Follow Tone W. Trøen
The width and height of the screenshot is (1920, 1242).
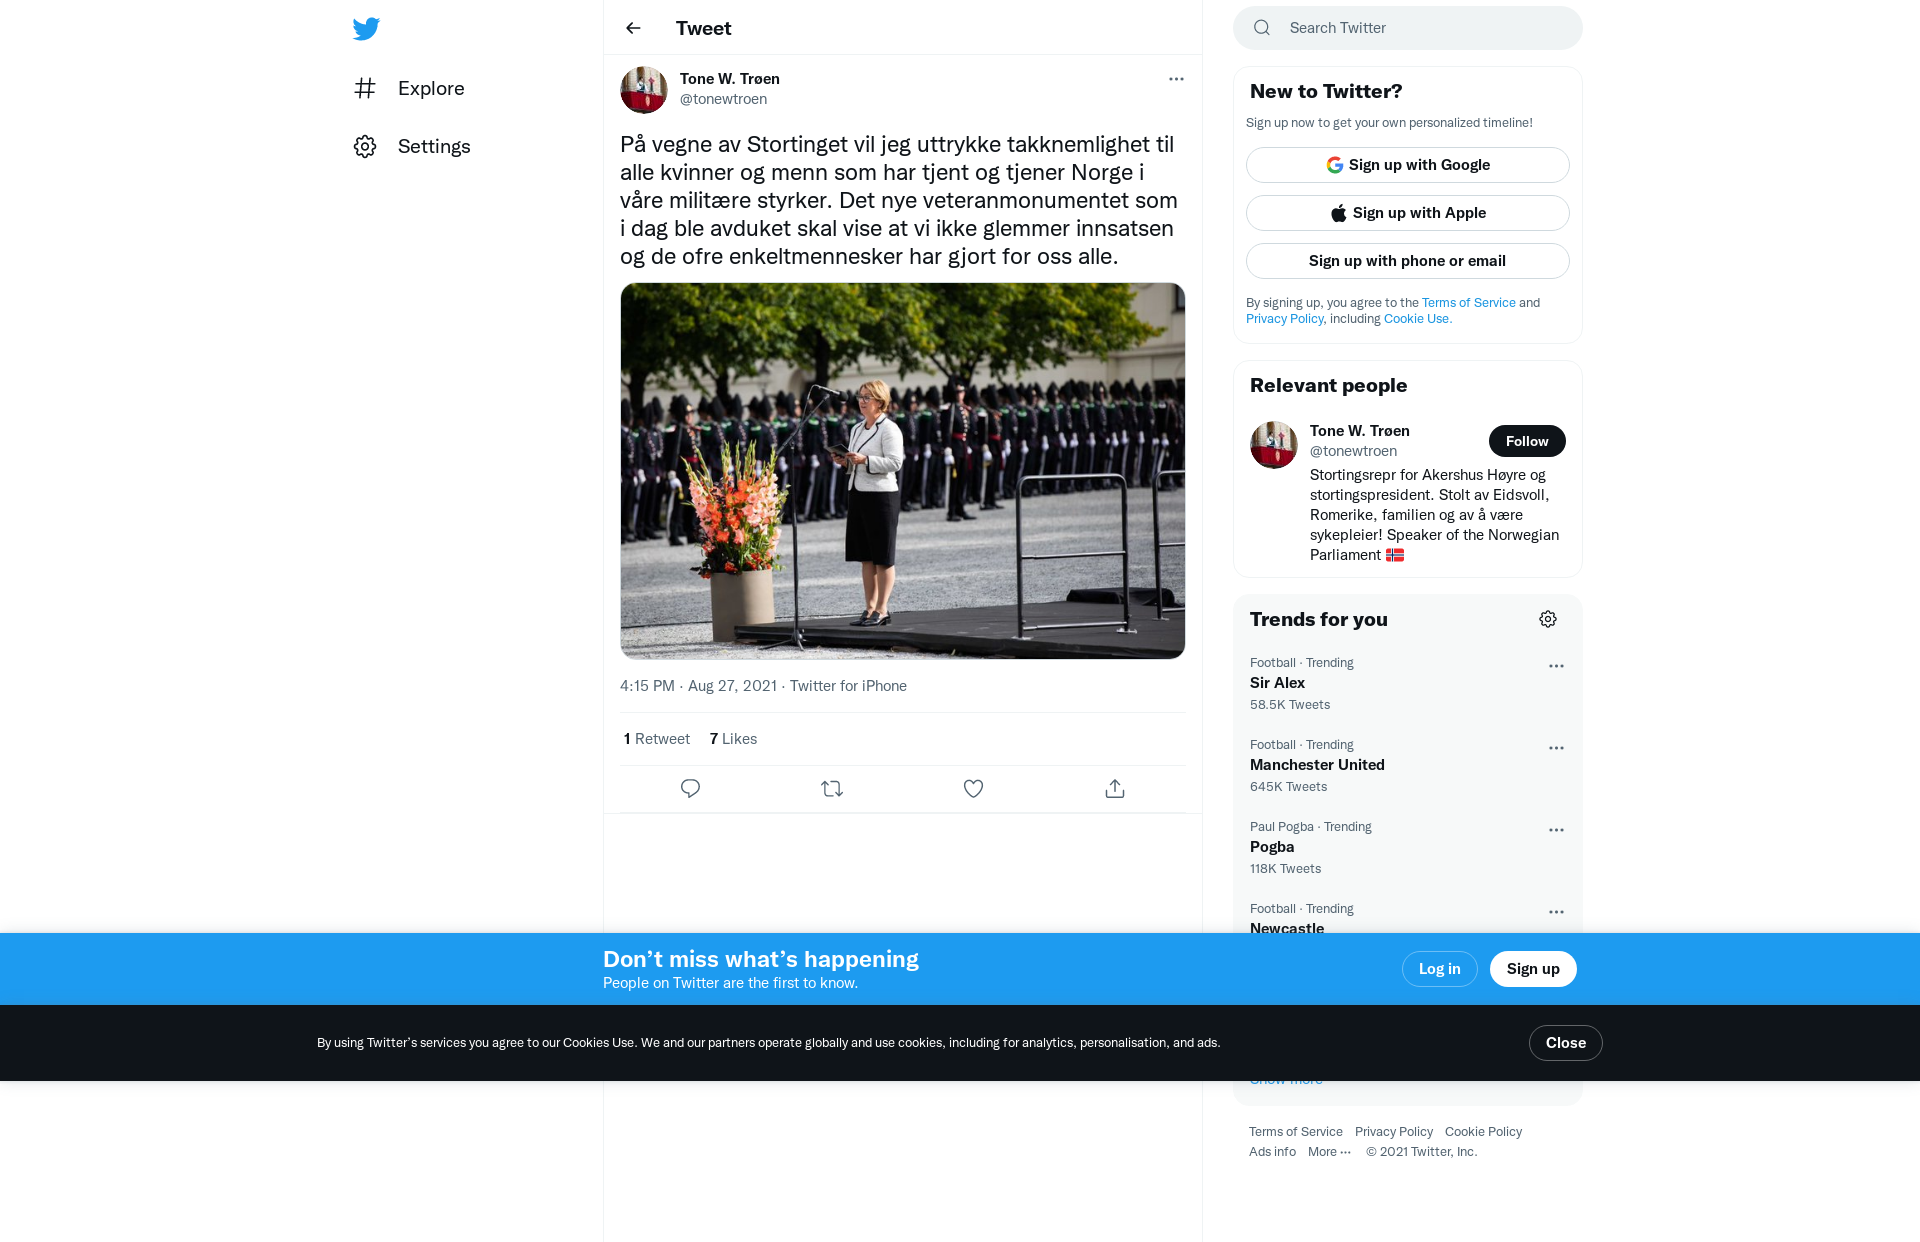tap(1527, 441)
